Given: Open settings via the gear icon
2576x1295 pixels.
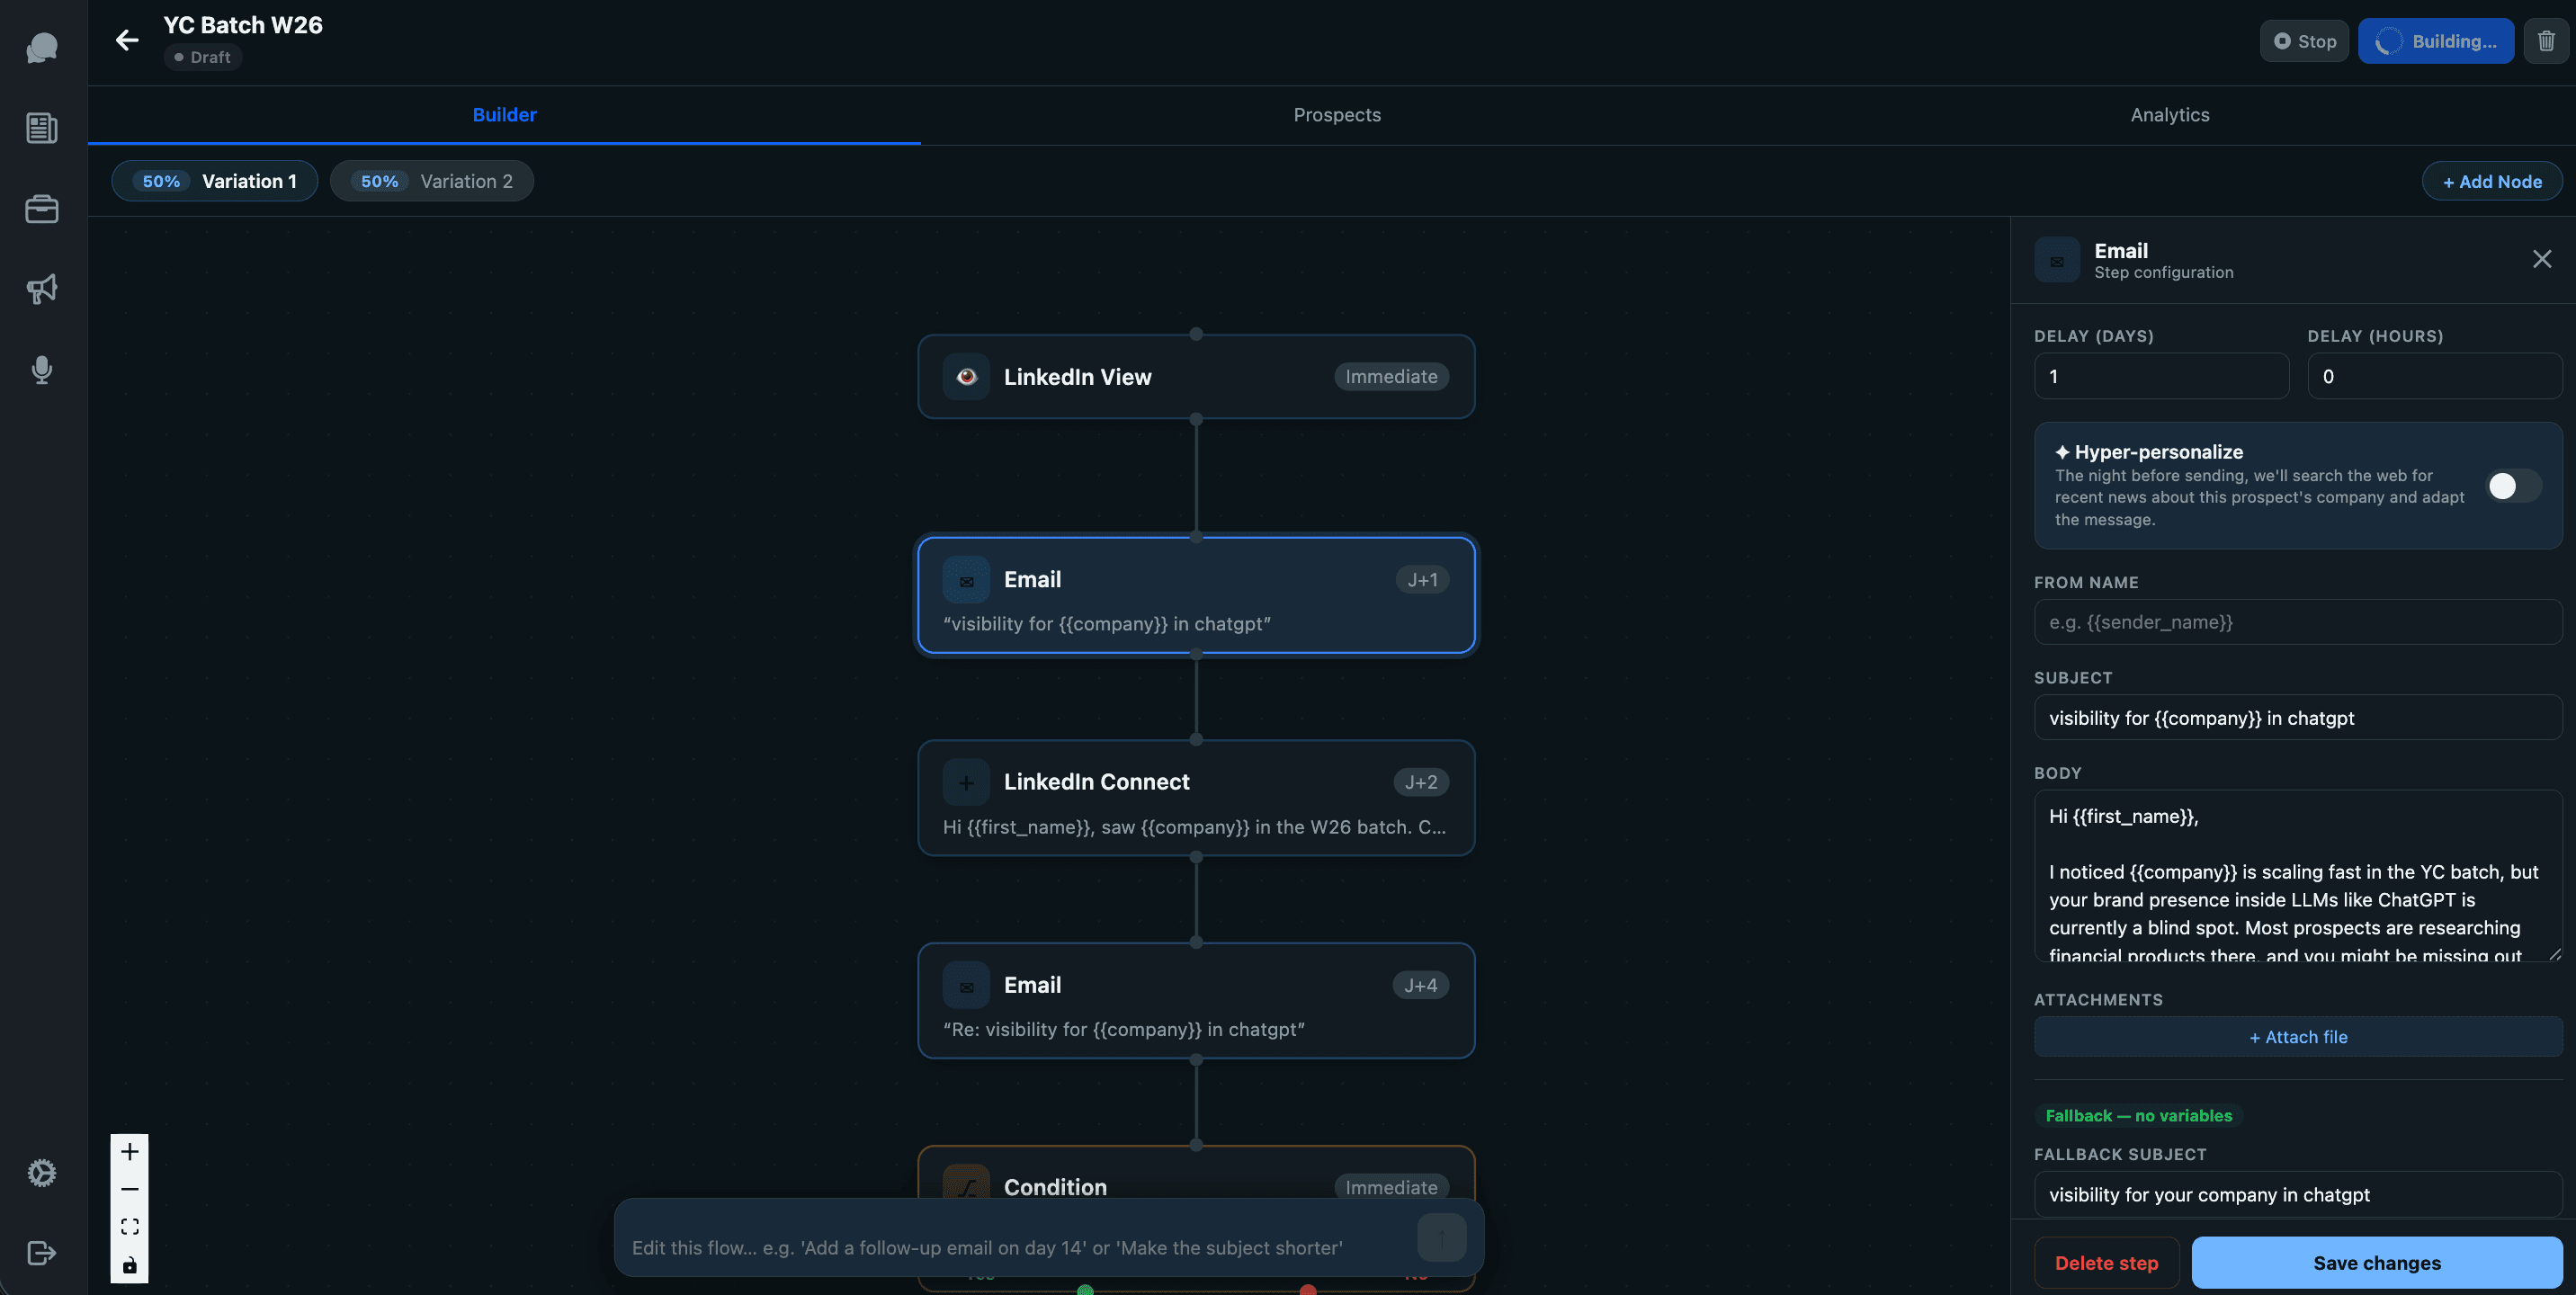Looking at the screenshot, I should 41,1172.
